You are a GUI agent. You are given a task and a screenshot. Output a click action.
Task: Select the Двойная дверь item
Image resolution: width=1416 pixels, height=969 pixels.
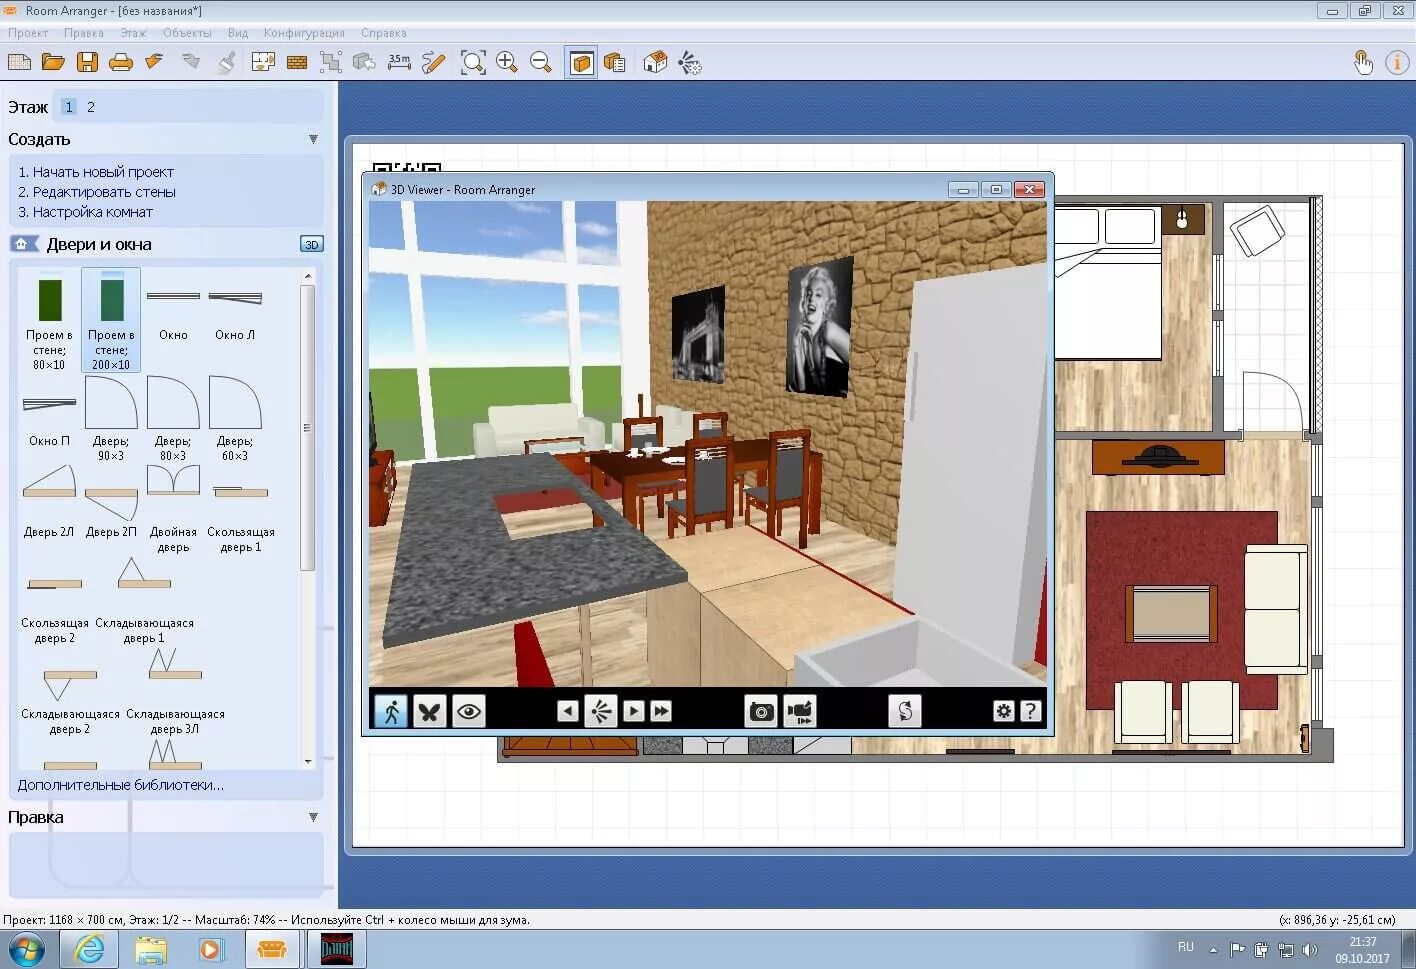173,510
